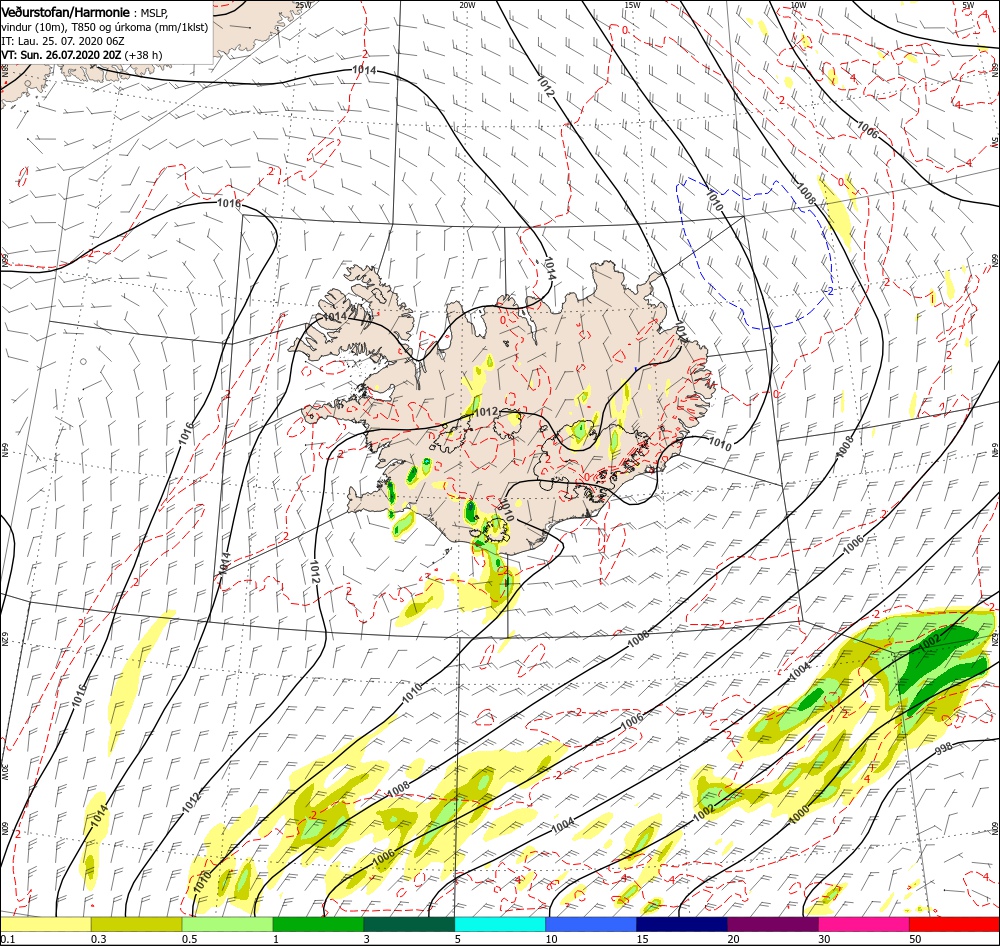Click the '1000' isobar label

pyautogui.click(x=798, y=815)
